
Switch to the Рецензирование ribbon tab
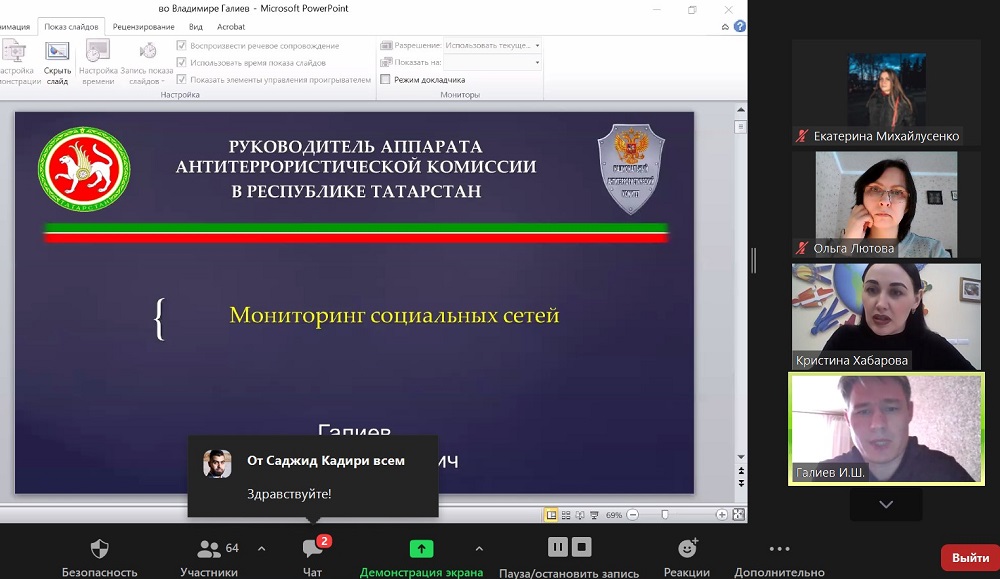pyautogui.click(x=142, y=27)
